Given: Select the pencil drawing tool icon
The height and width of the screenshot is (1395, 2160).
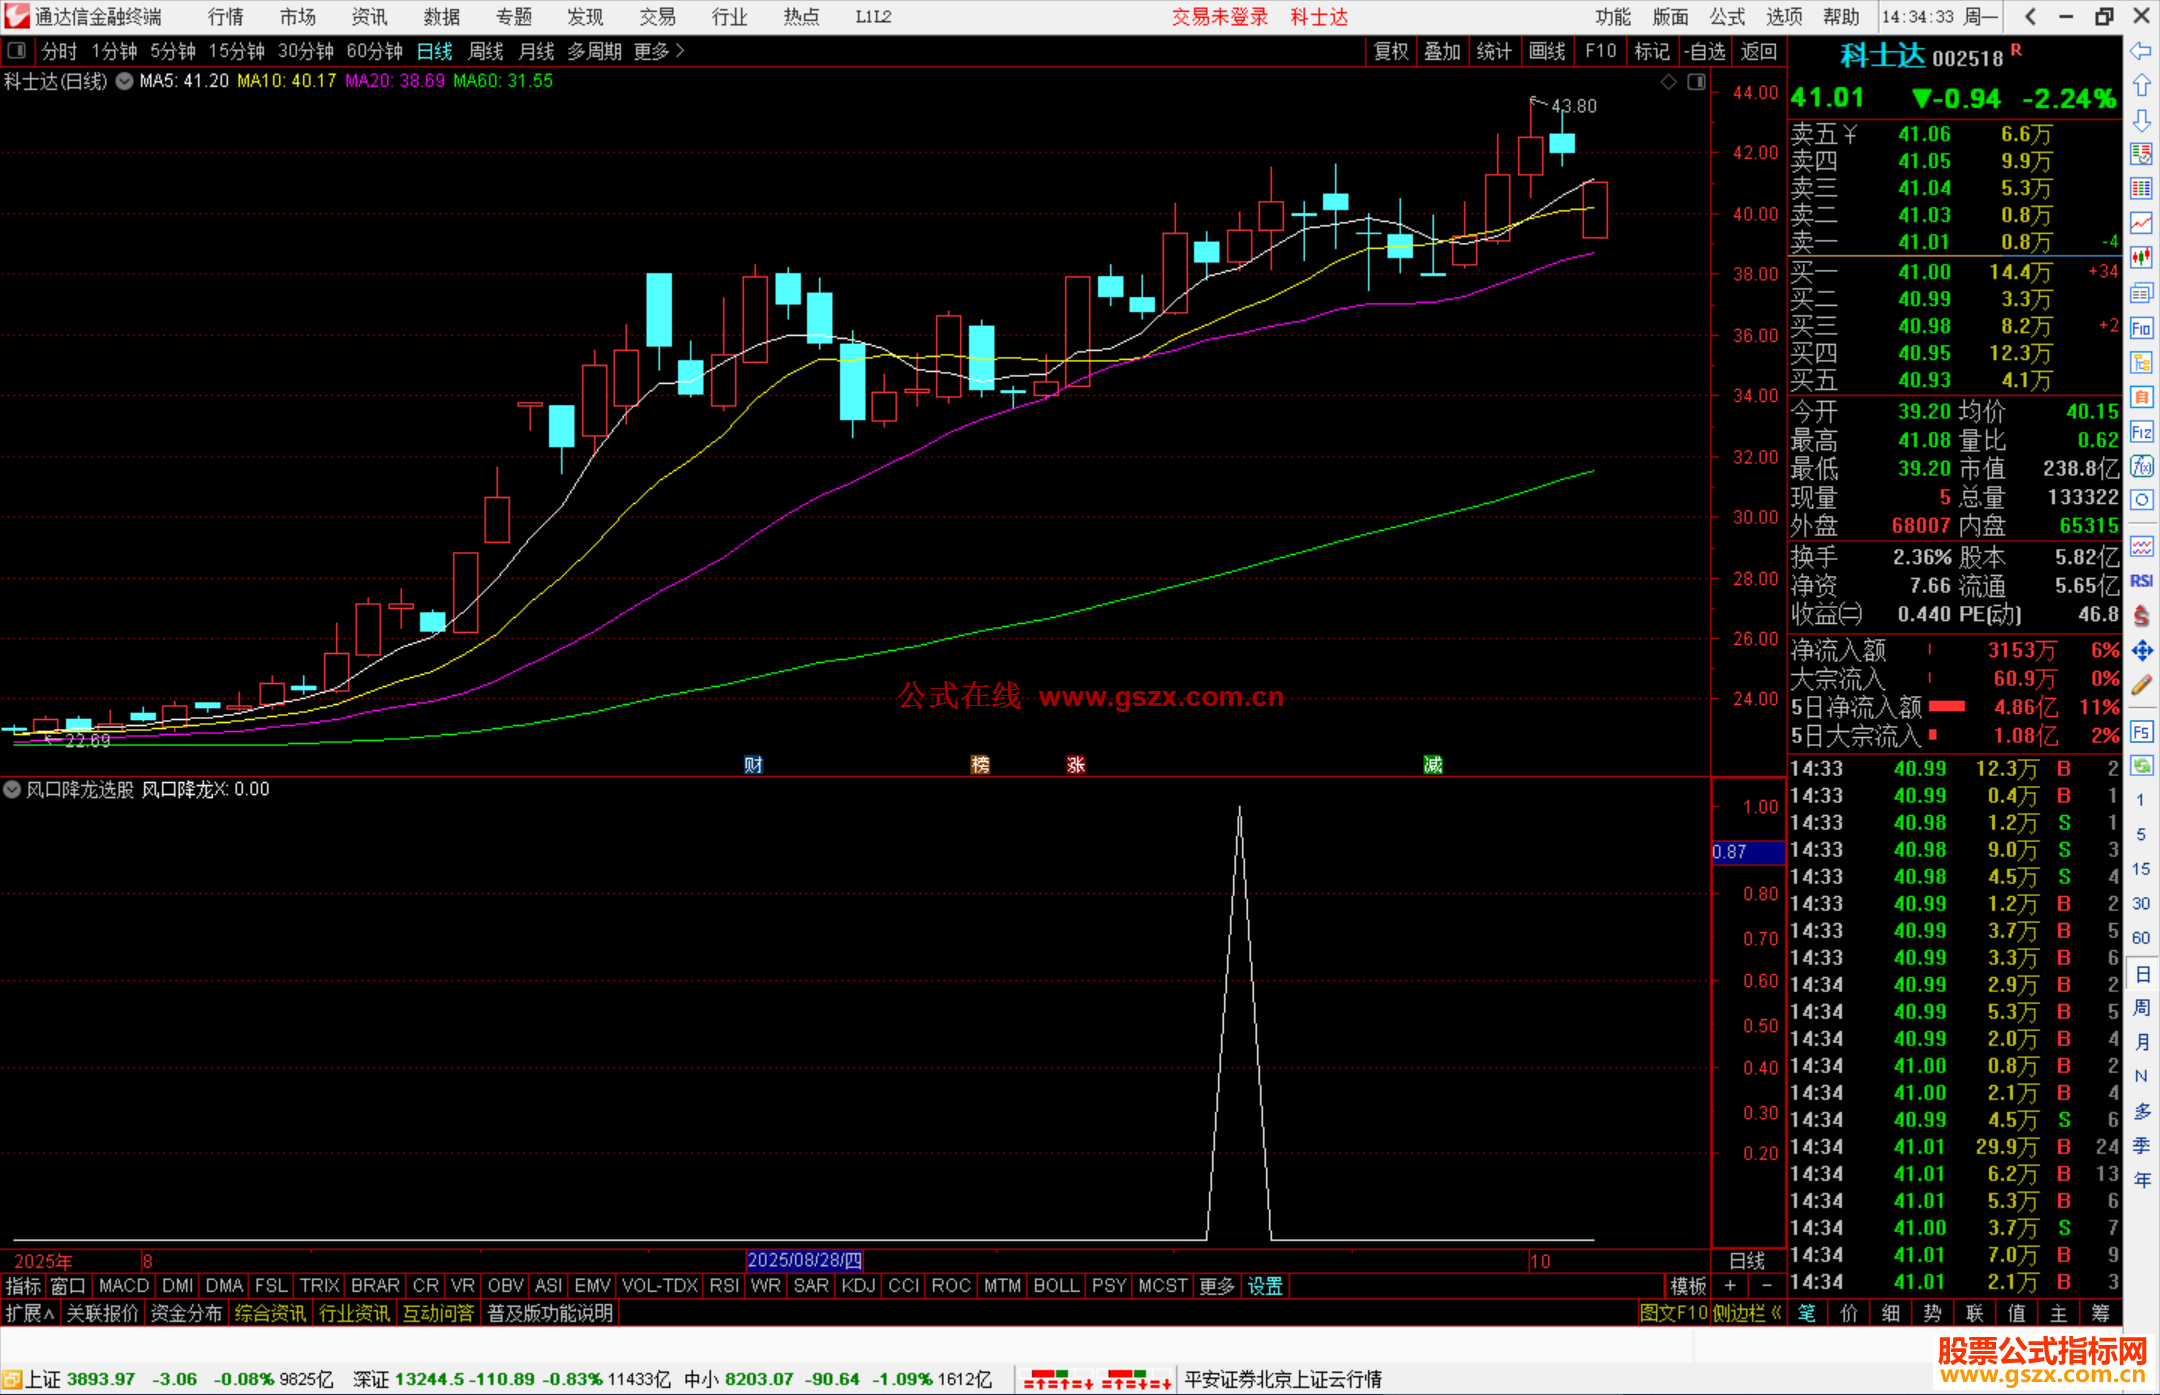Looking at the screenshot, I should point(2141,685).
